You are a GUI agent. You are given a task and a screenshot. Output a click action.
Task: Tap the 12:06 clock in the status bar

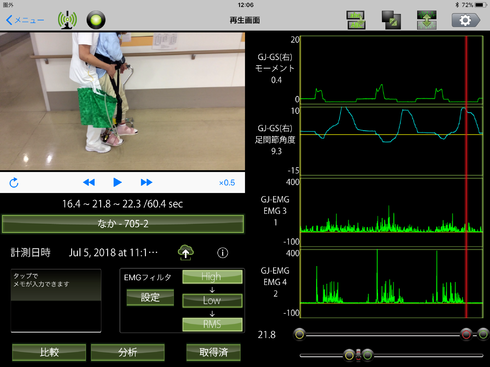[x=246, y=5]
